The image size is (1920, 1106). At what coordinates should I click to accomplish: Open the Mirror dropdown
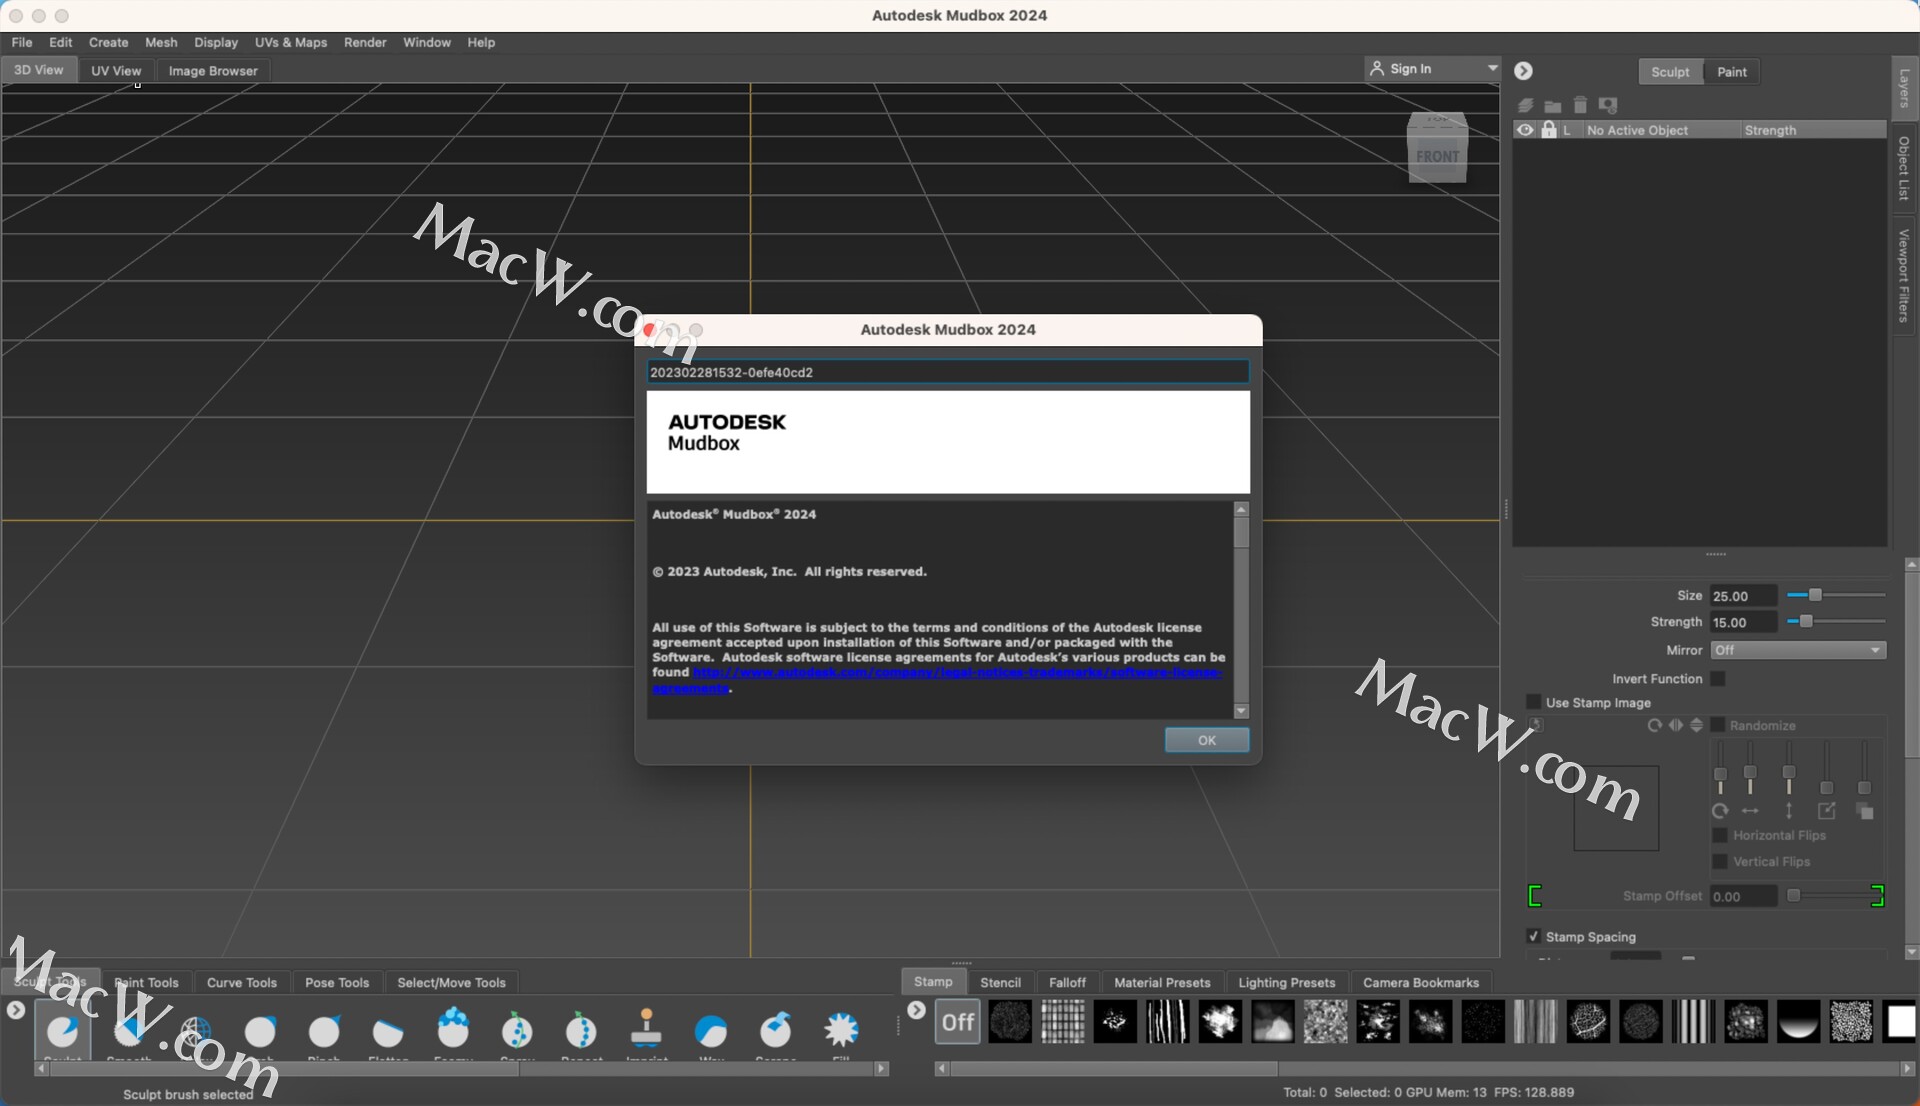coord(1798,650)
